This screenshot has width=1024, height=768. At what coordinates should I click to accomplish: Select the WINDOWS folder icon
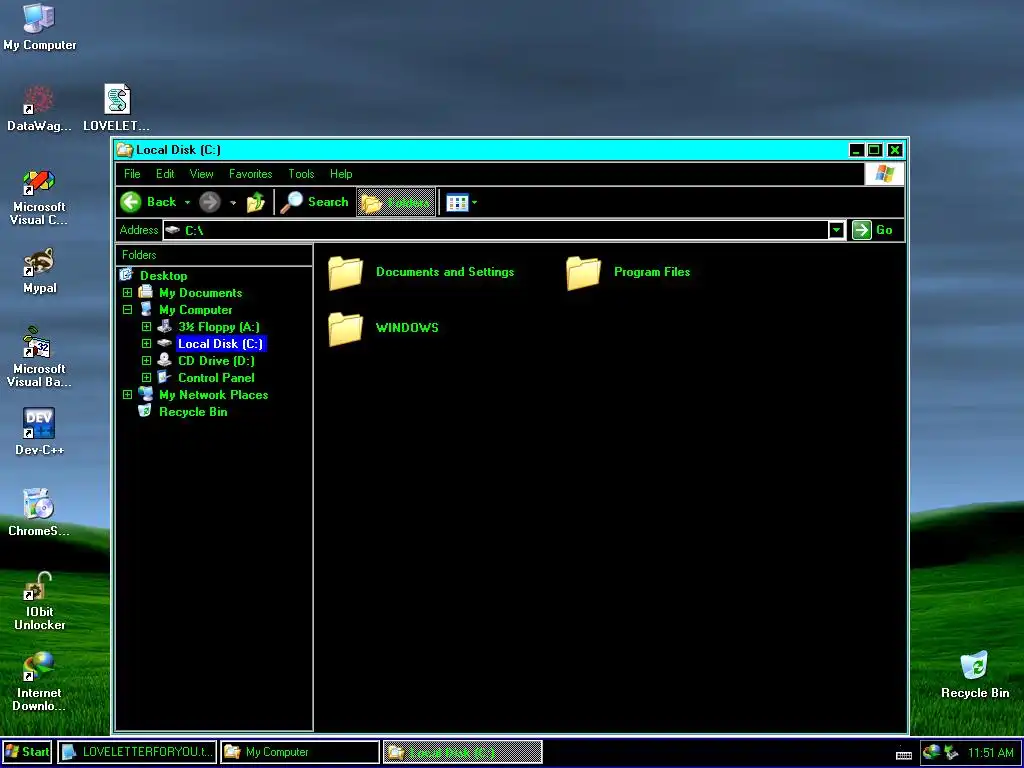point(345,328)
